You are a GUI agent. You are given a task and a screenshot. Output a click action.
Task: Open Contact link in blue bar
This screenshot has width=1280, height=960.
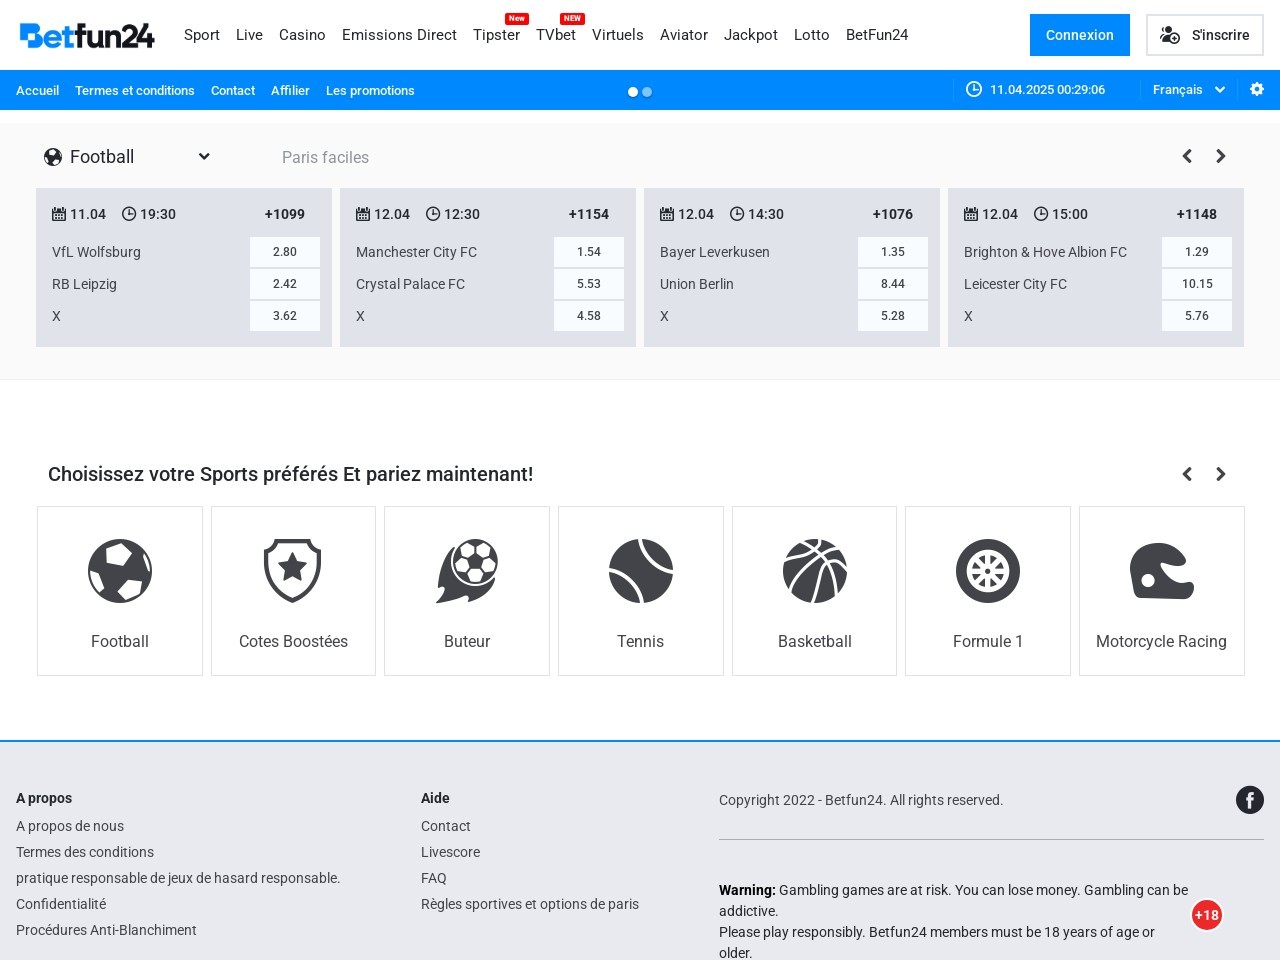point(233,90)
